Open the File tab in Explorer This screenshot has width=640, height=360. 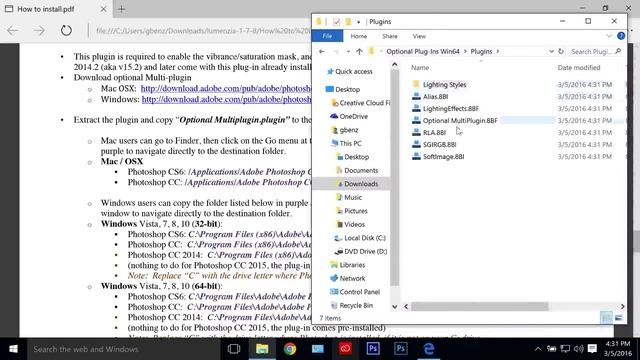click(x=327, y=36)
